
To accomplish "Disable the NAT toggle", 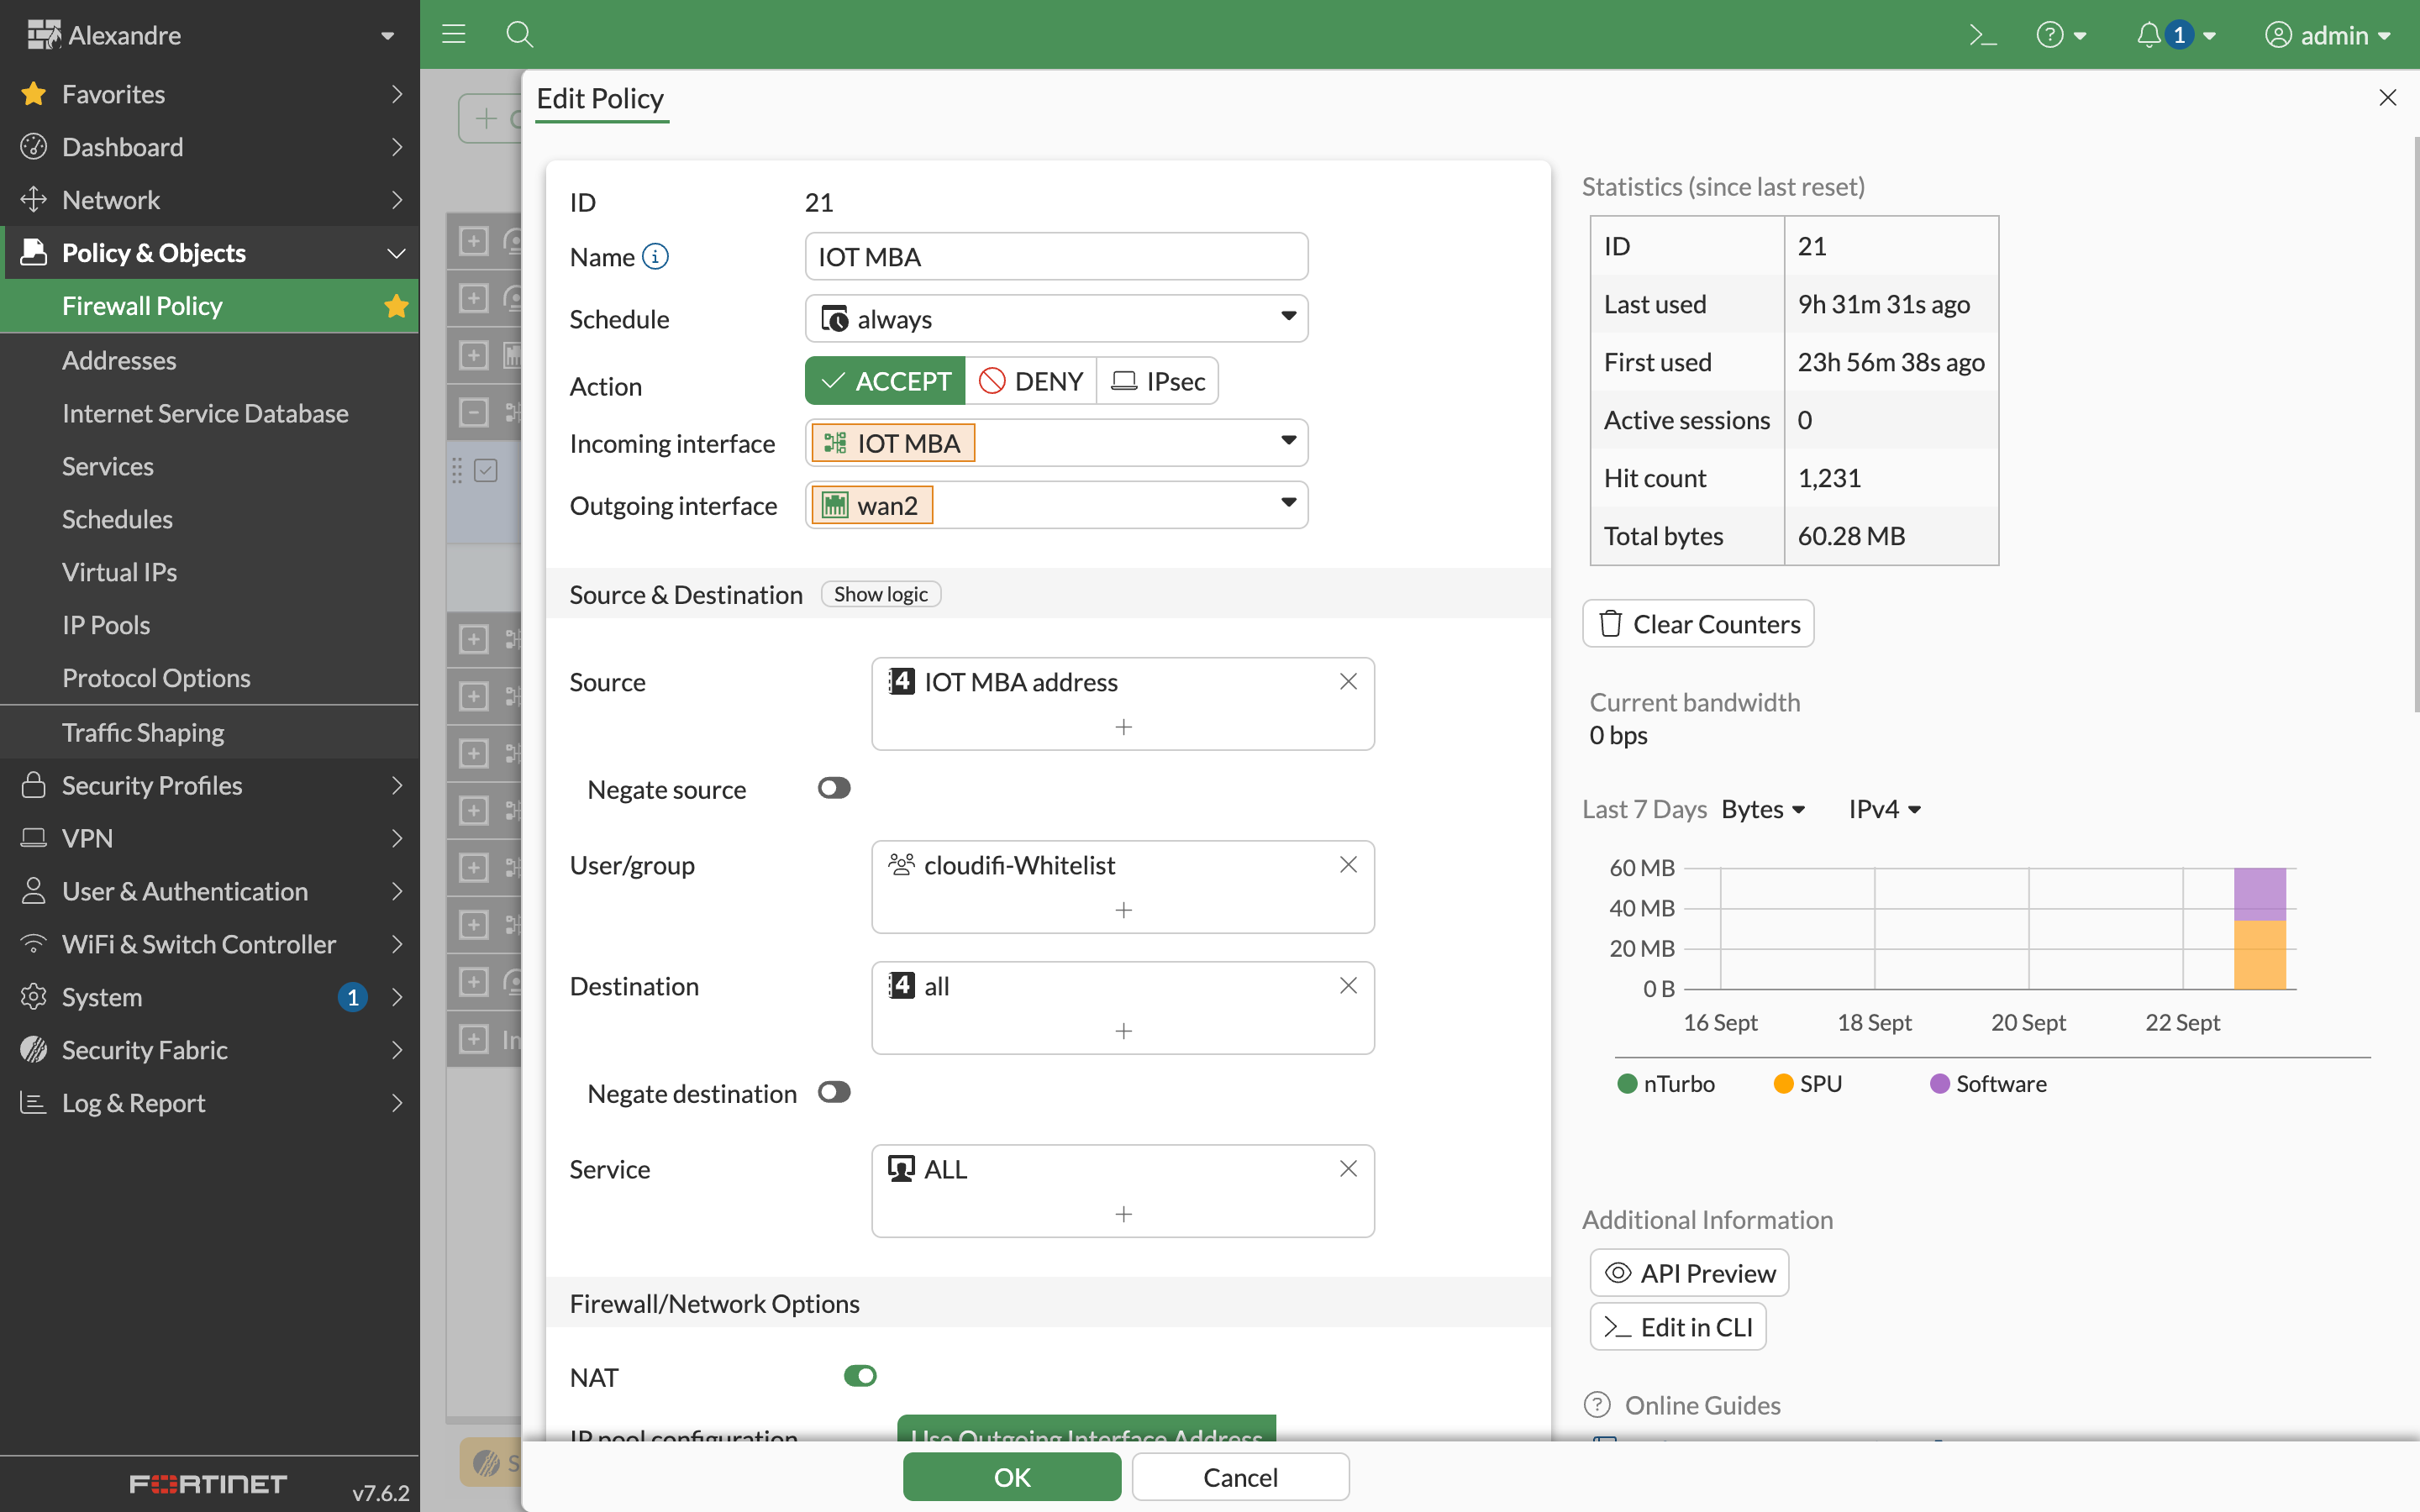I will coord(859,1377).
